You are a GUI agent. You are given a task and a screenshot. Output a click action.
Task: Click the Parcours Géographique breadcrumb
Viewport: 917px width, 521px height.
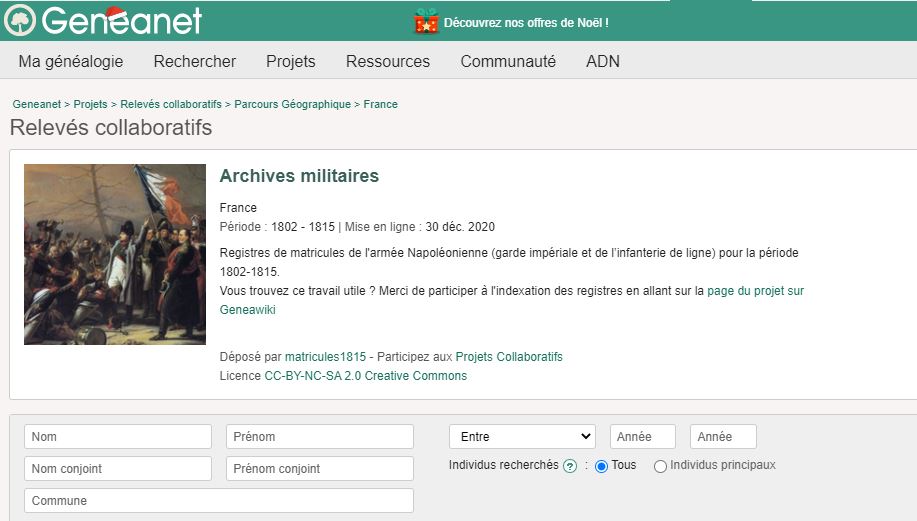point(292,104)
